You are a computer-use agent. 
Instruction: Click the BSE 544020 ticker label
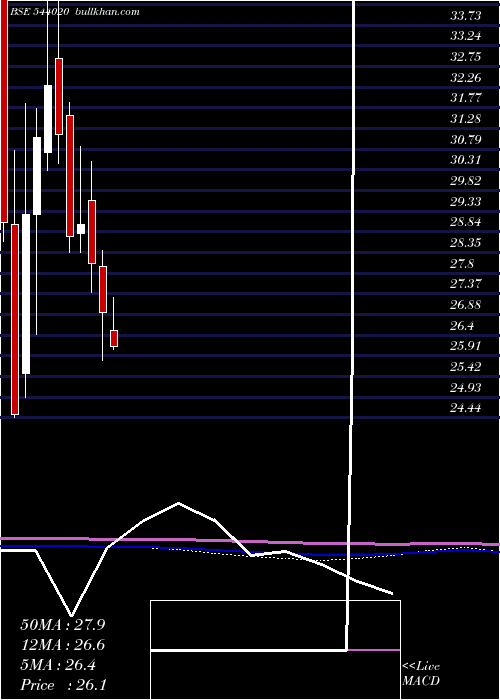41,12
